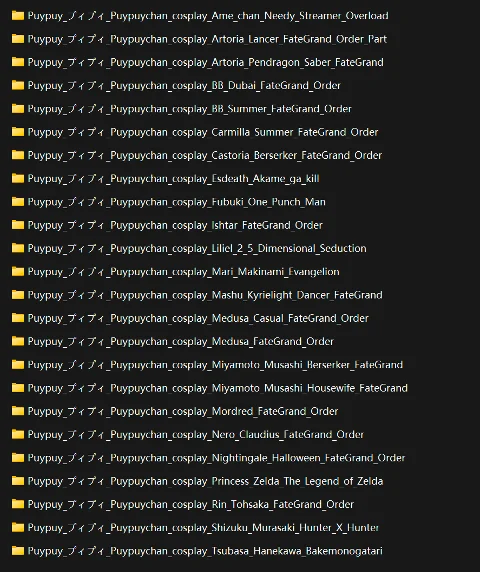Click folder icon next to BB_Dubai folder
This screenshot has height=572, width=480.
(x=18, y=85)
